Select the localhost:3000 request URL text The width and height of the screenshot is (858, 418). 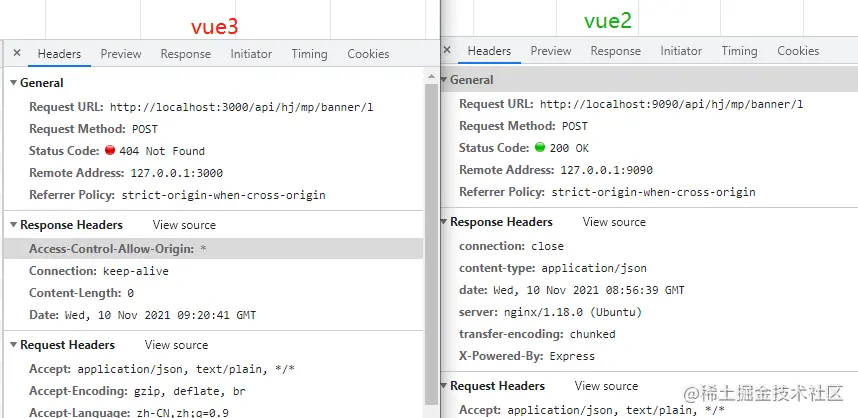241,107
